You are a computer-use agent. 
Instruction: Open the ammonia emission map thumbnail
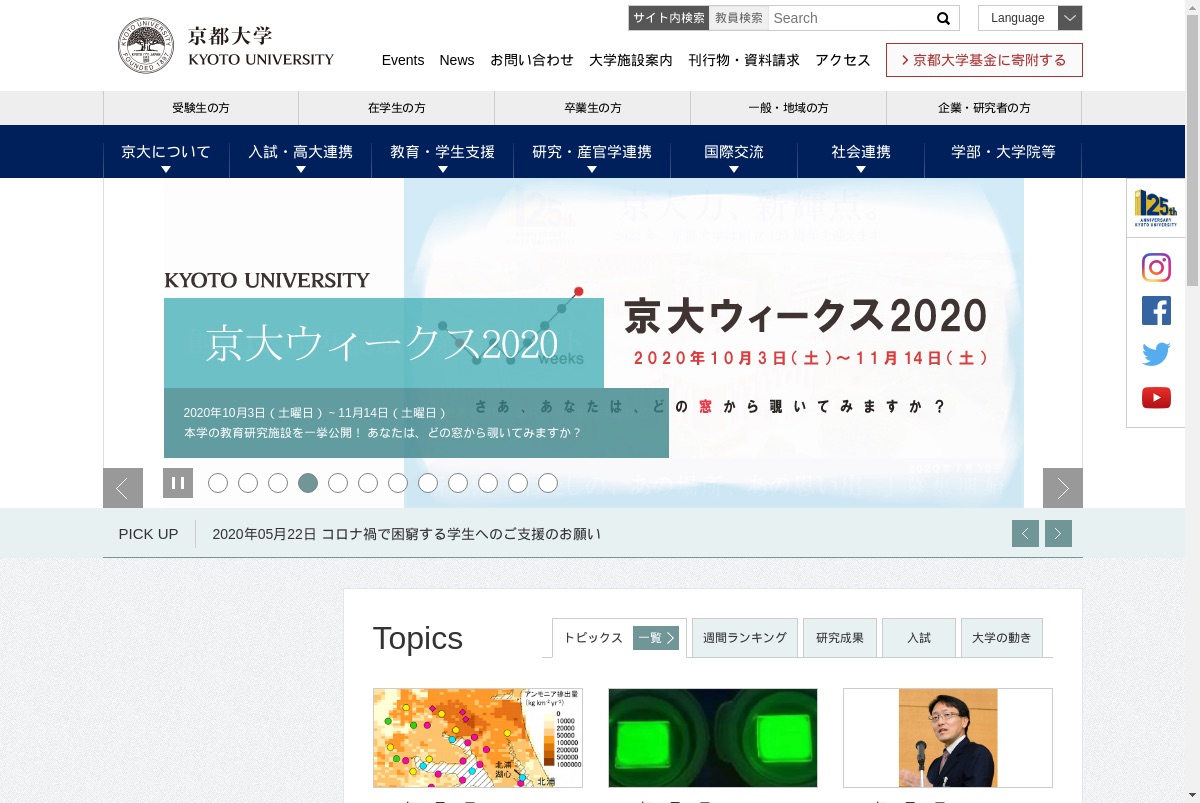point(478,738)
